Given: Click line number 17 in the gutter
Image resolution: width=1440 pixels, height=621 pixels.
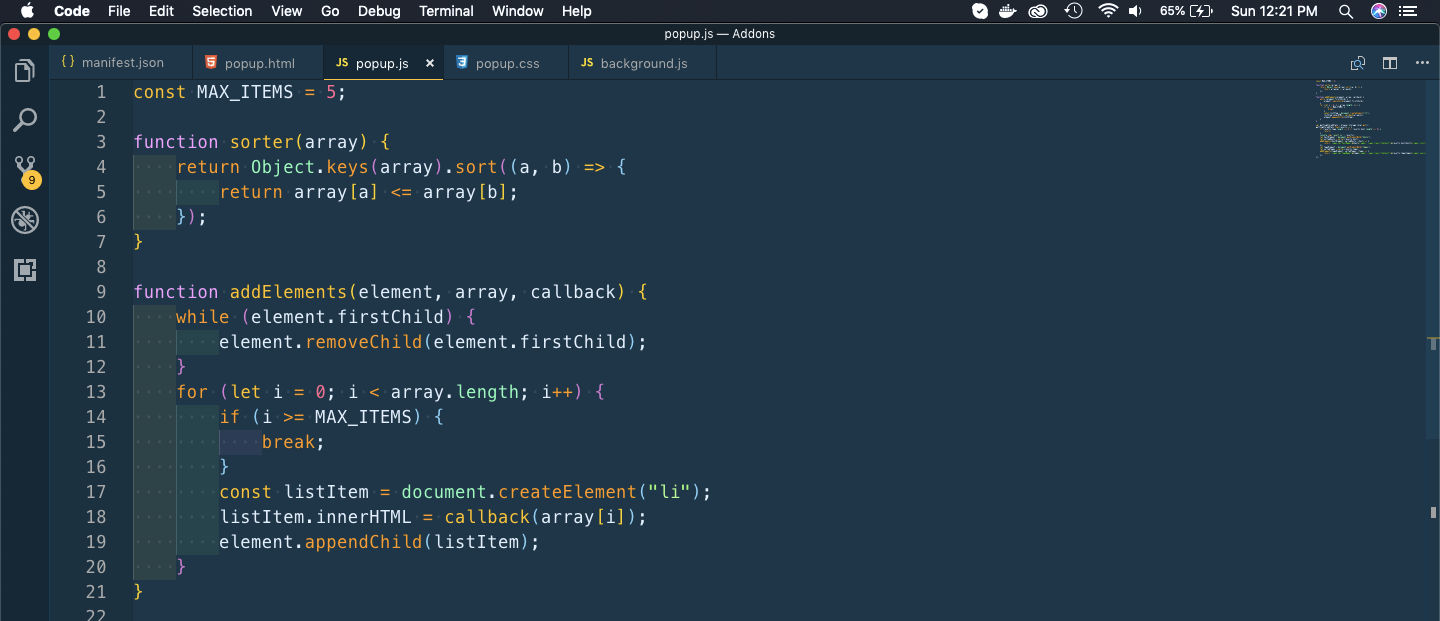Looking at the screenshot, I should coord(96,492).
